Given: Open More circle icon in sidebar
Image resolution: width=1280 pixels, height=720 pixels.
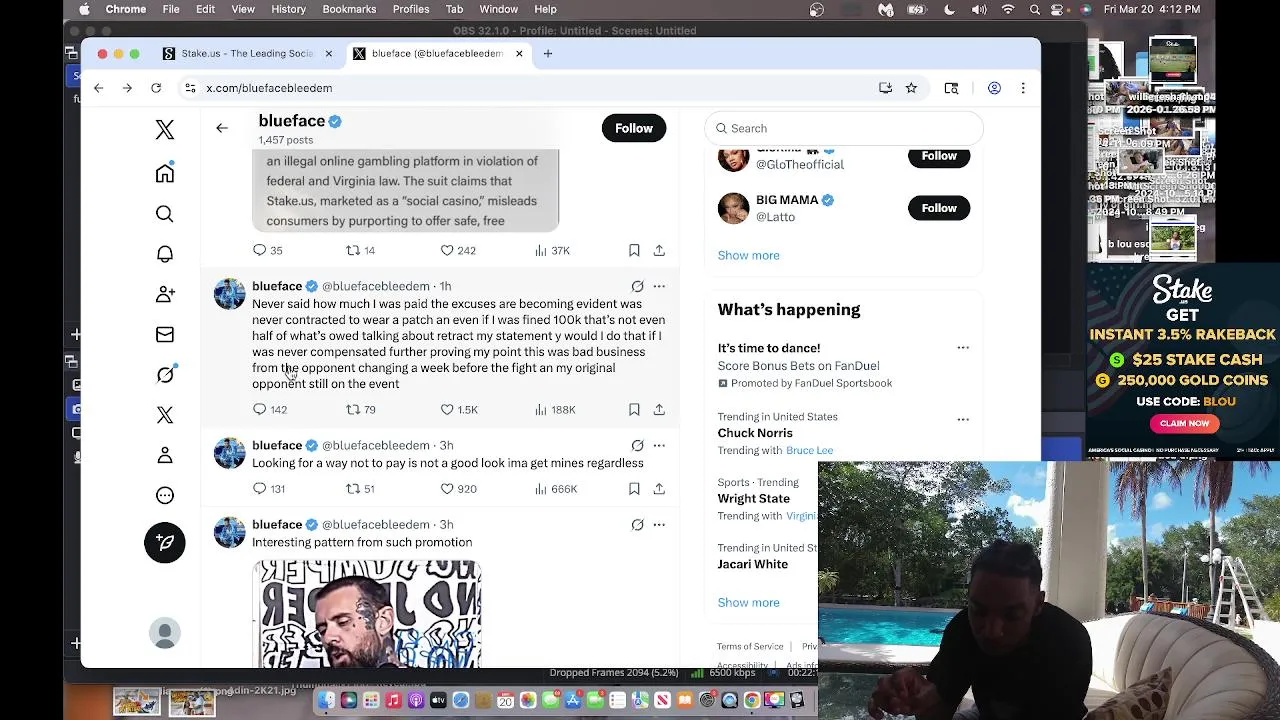Looking at the screenshot, I should click(x=165, y=495).
